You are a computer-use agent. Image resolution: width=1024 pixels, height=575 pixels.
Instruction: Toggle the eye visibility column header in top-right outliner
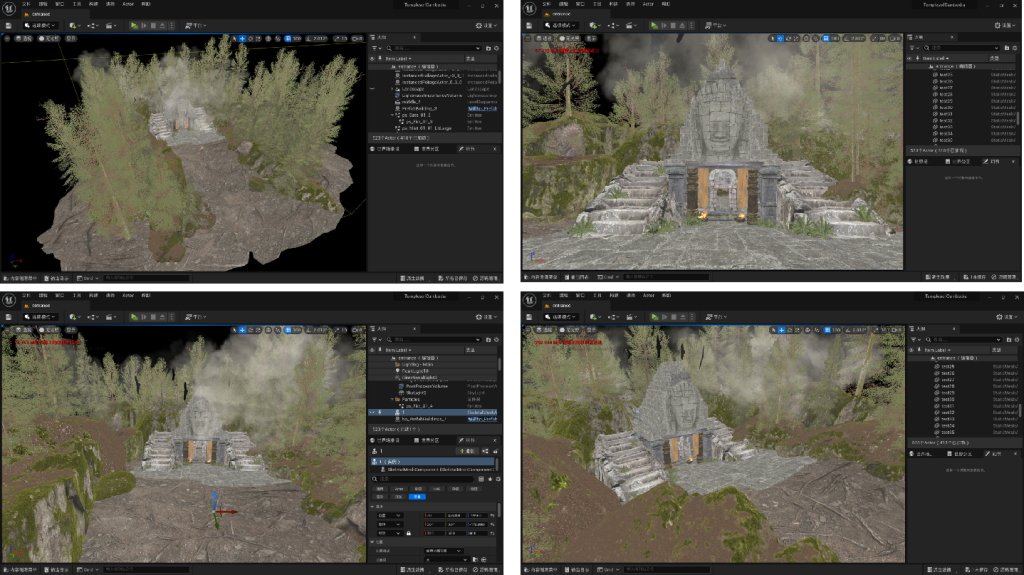[911, 60]
